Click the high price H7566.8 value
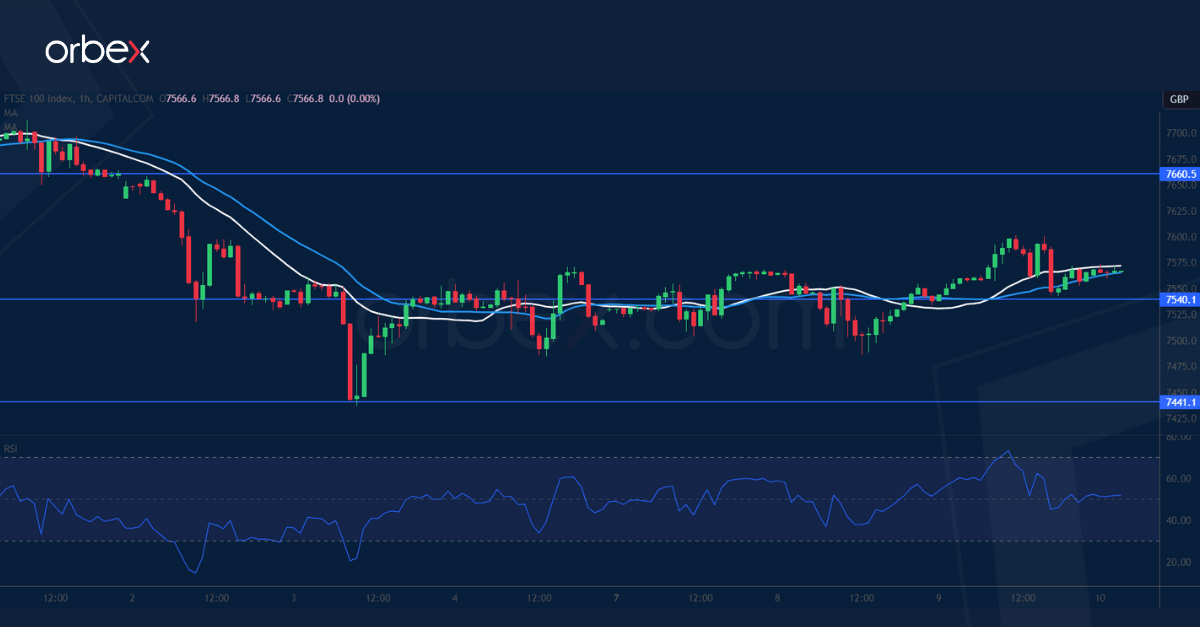This screenshot has height=627, width=1200. pyautogui.click(x=220, y=99)
